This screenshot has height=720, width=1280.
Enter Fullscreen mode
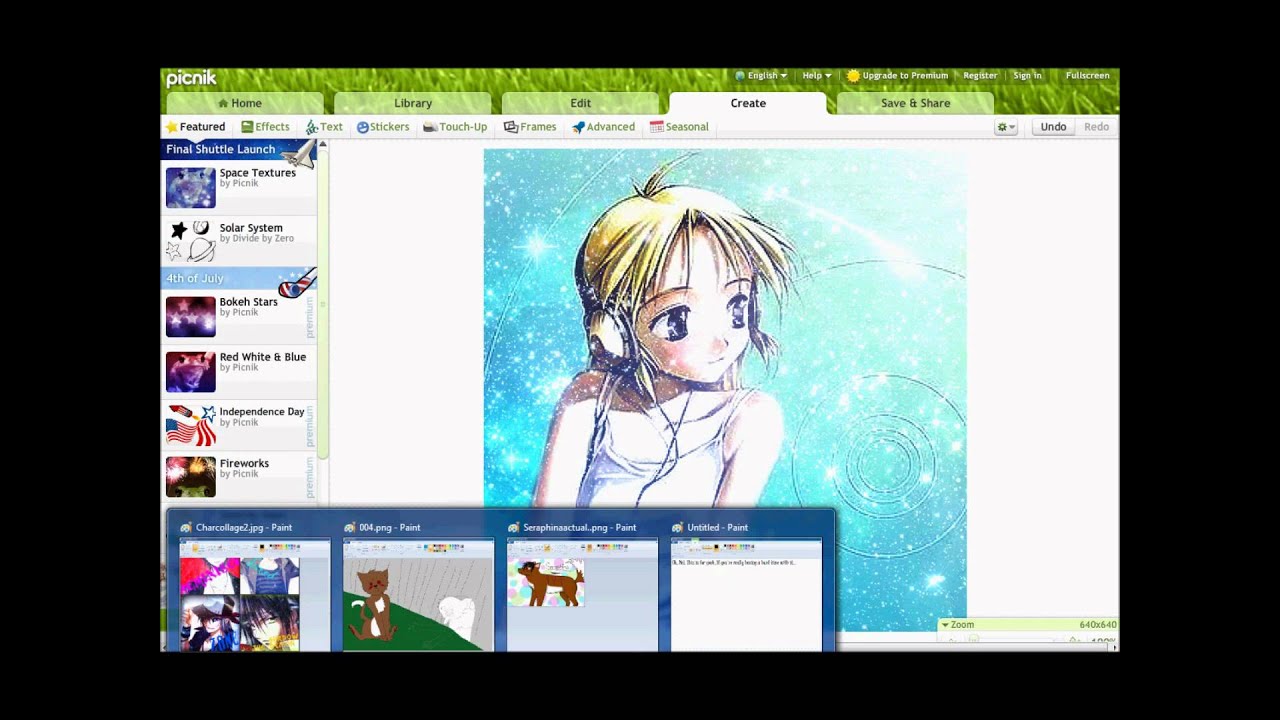(x=1087, y=76)
